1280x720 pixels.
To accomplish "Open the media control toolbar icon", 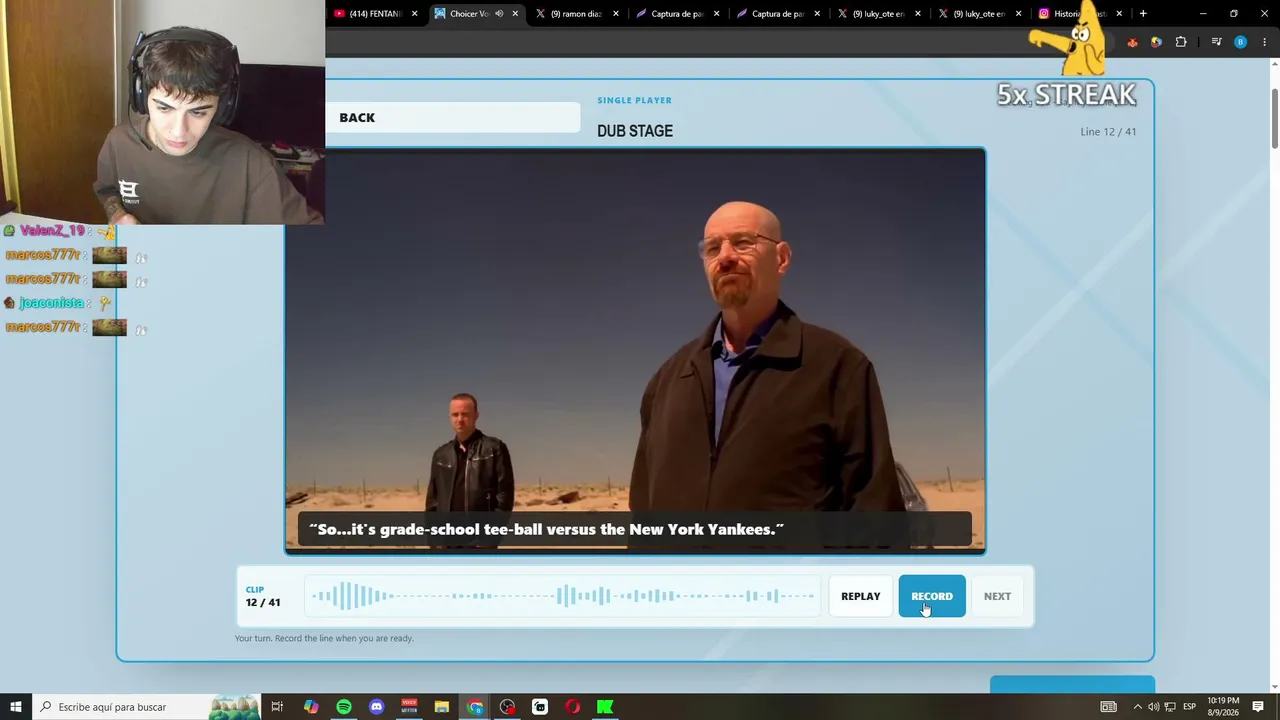I will pyautogui.click(x=1216, y=42).
